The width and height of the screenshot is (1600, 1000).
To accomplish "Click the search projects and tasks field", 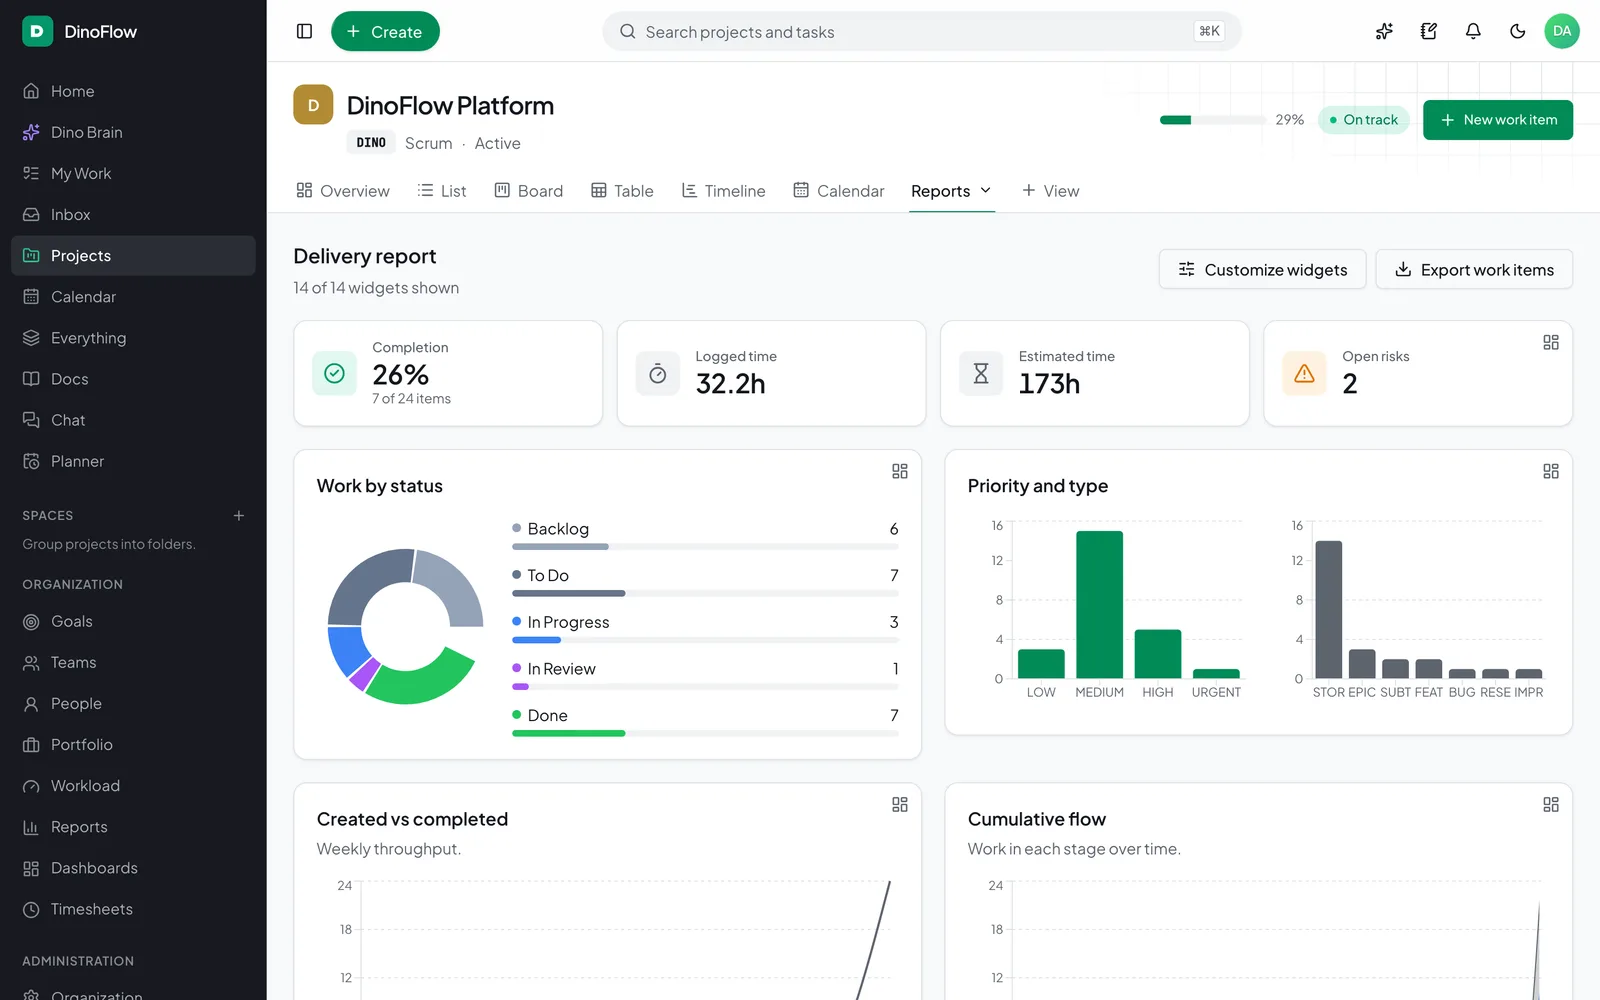I will click(x=922, y=31).
